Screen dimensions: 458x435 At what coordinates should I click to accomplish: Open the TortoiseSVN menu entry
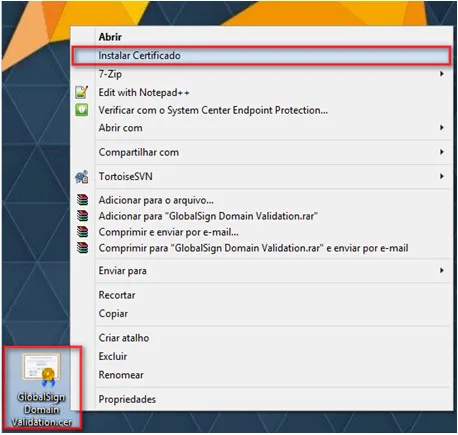tap(262, 176)
